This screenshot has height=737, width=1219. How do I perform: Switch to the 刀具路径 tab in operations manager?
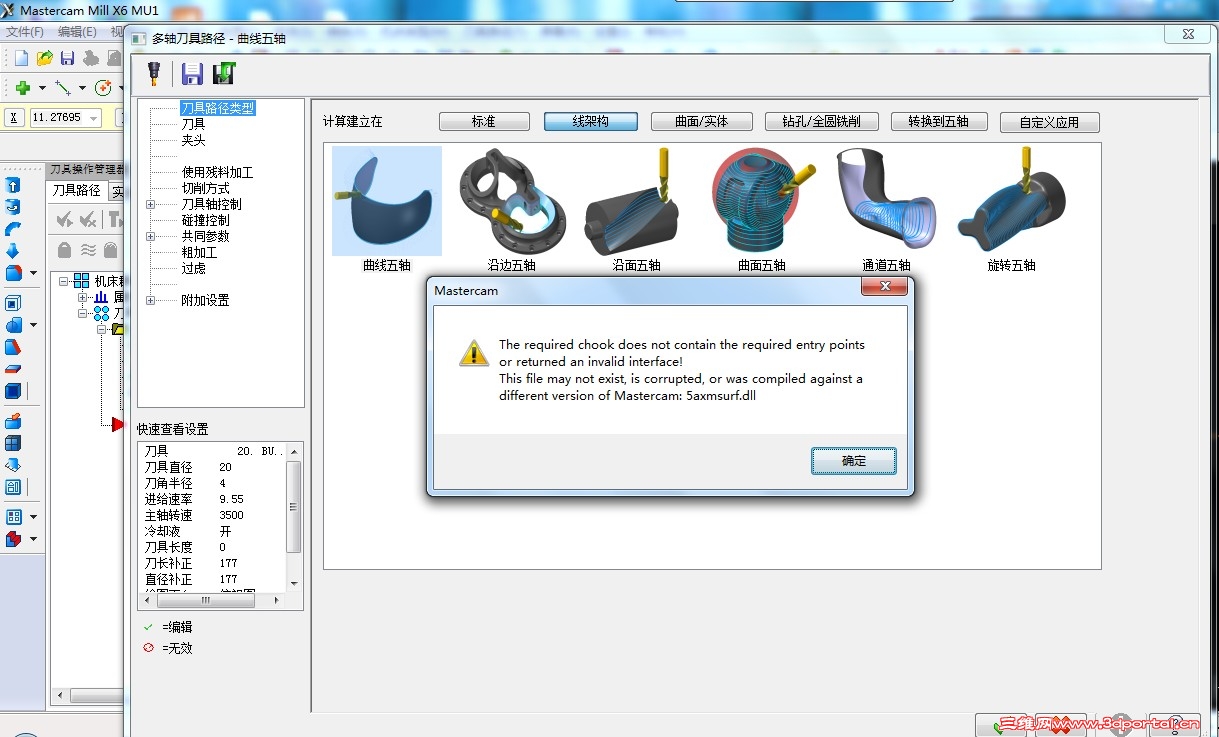click(x=77, y=190)
